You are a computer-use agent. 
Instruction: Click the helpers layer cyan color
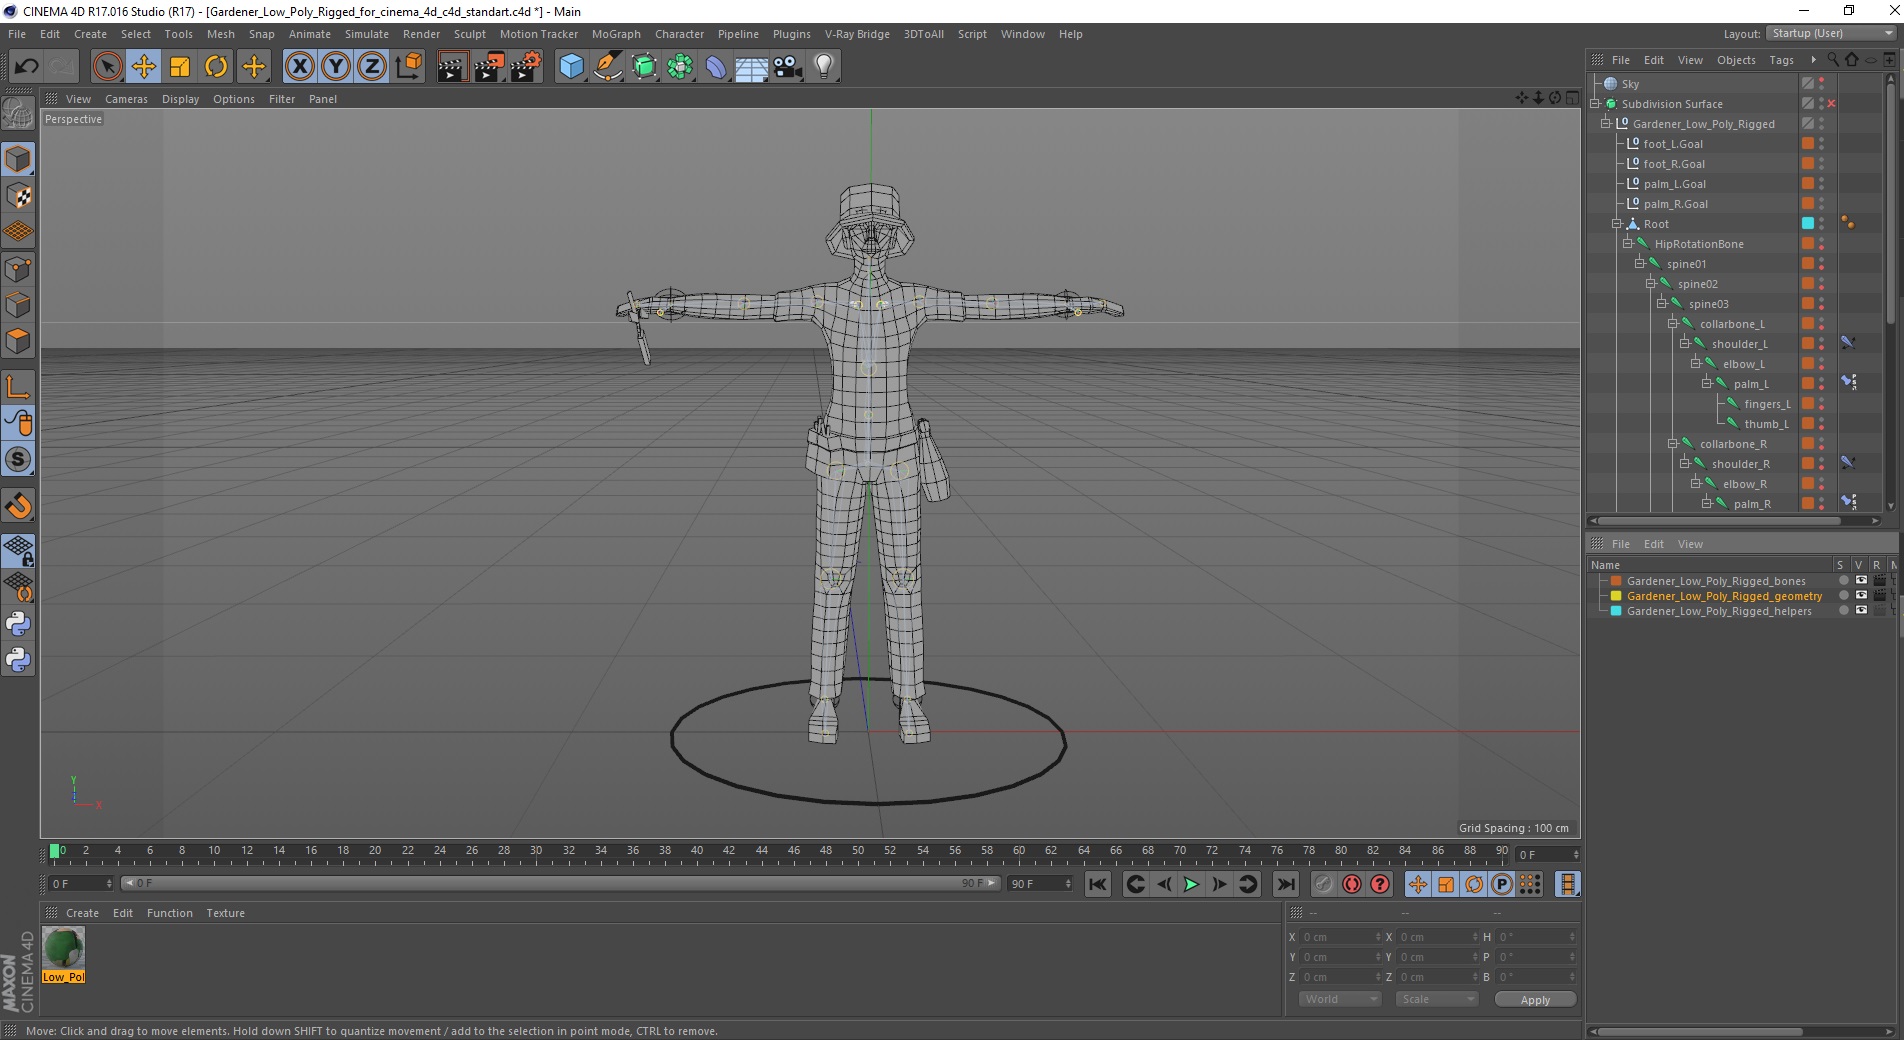[x=1616, y=610]
